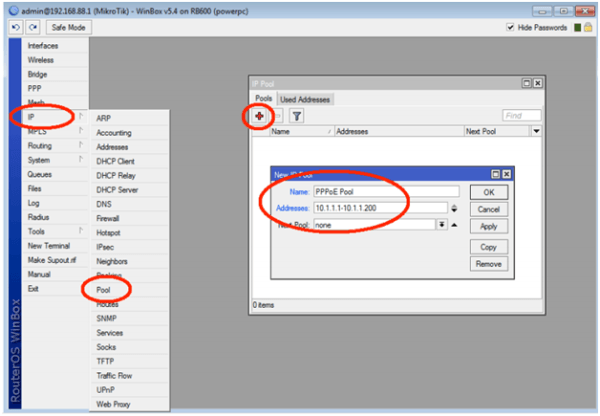
Task: Click the pool Name input field
Action: (386, 192)
